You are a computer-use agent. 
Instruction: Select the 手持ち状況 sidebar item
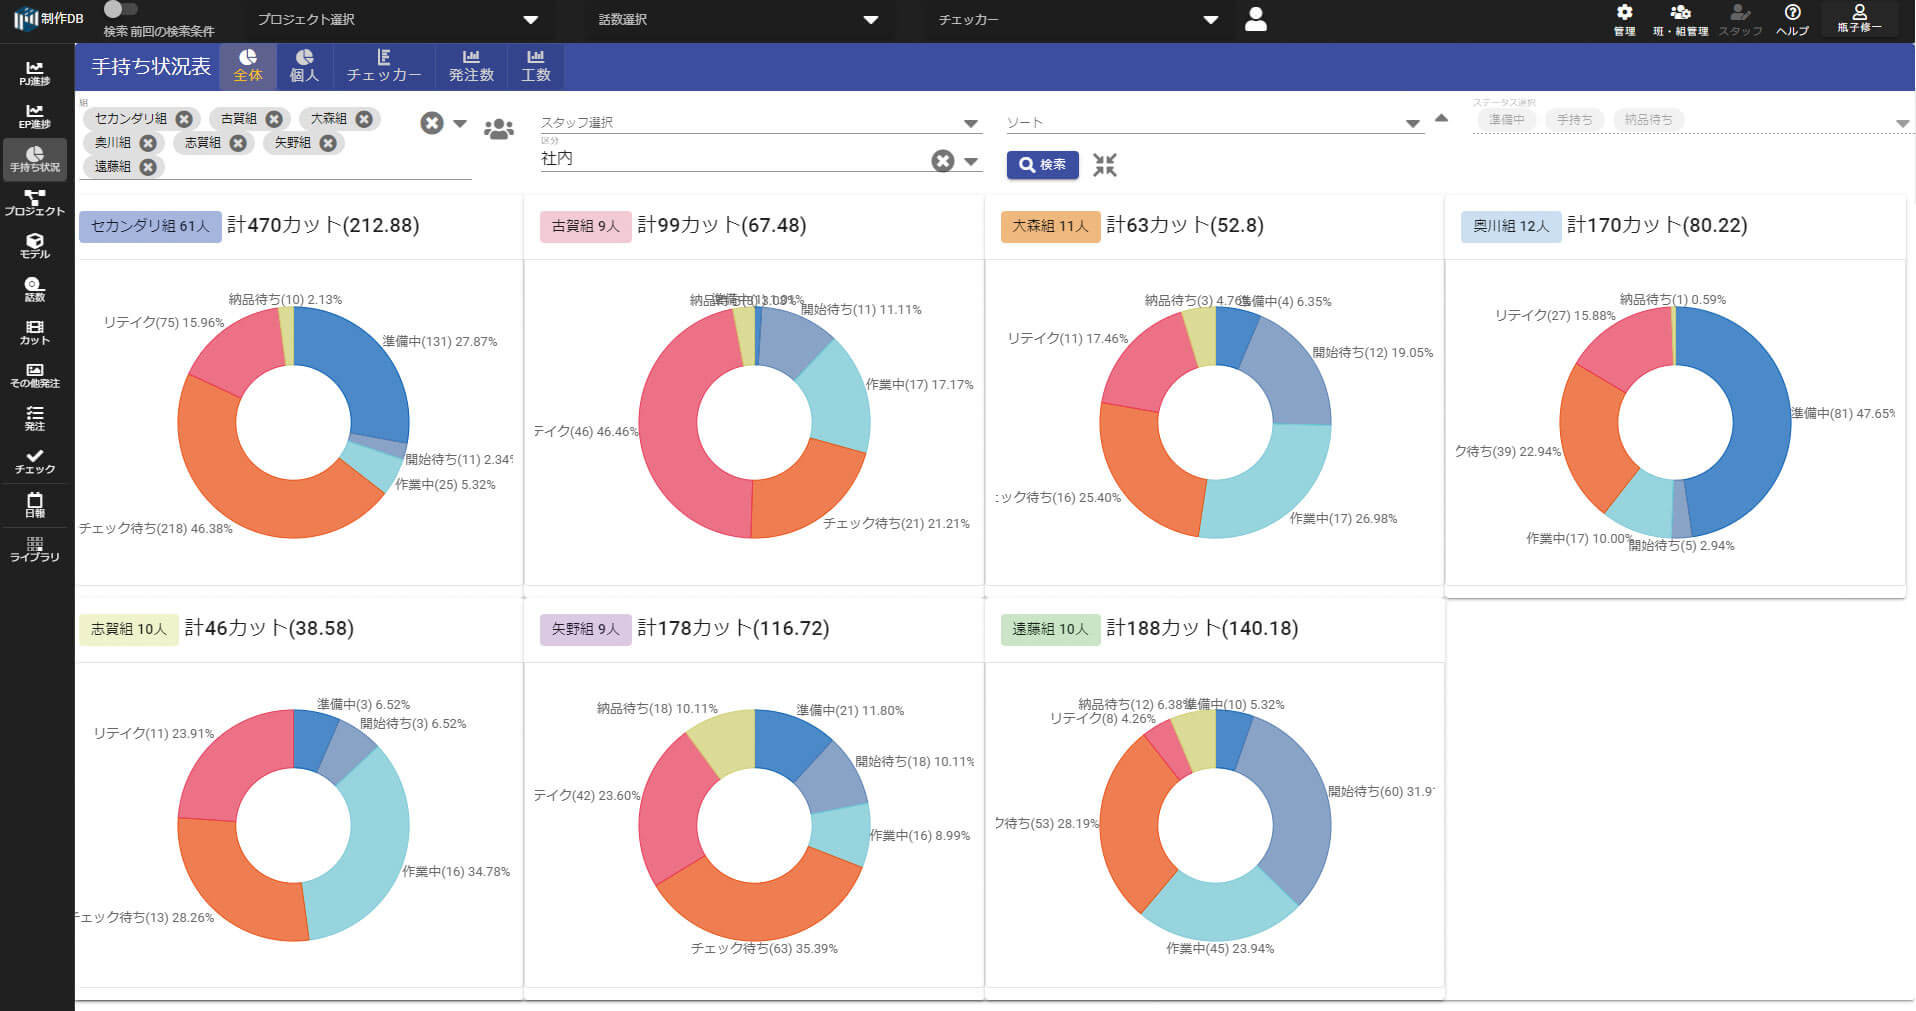pyautogui.click(x=35, y=159)
